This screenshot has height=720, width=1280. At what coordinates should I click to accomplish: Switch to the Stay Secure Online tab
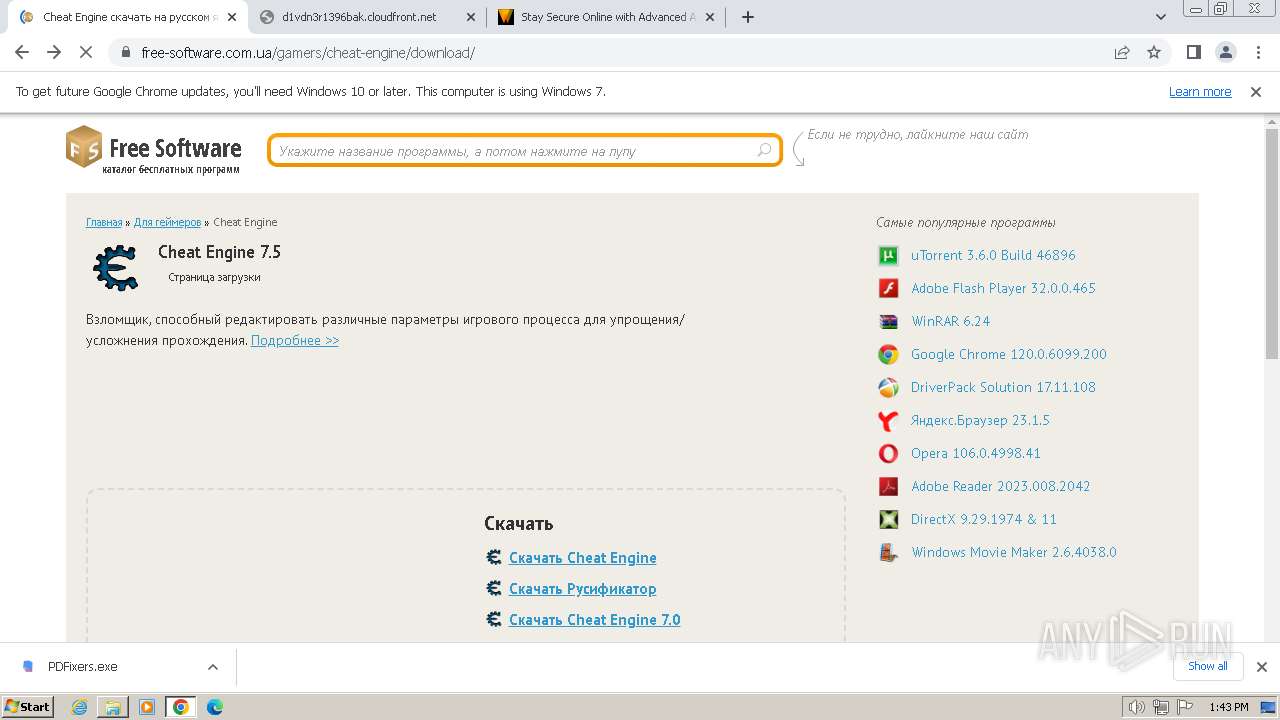point(606,17)
